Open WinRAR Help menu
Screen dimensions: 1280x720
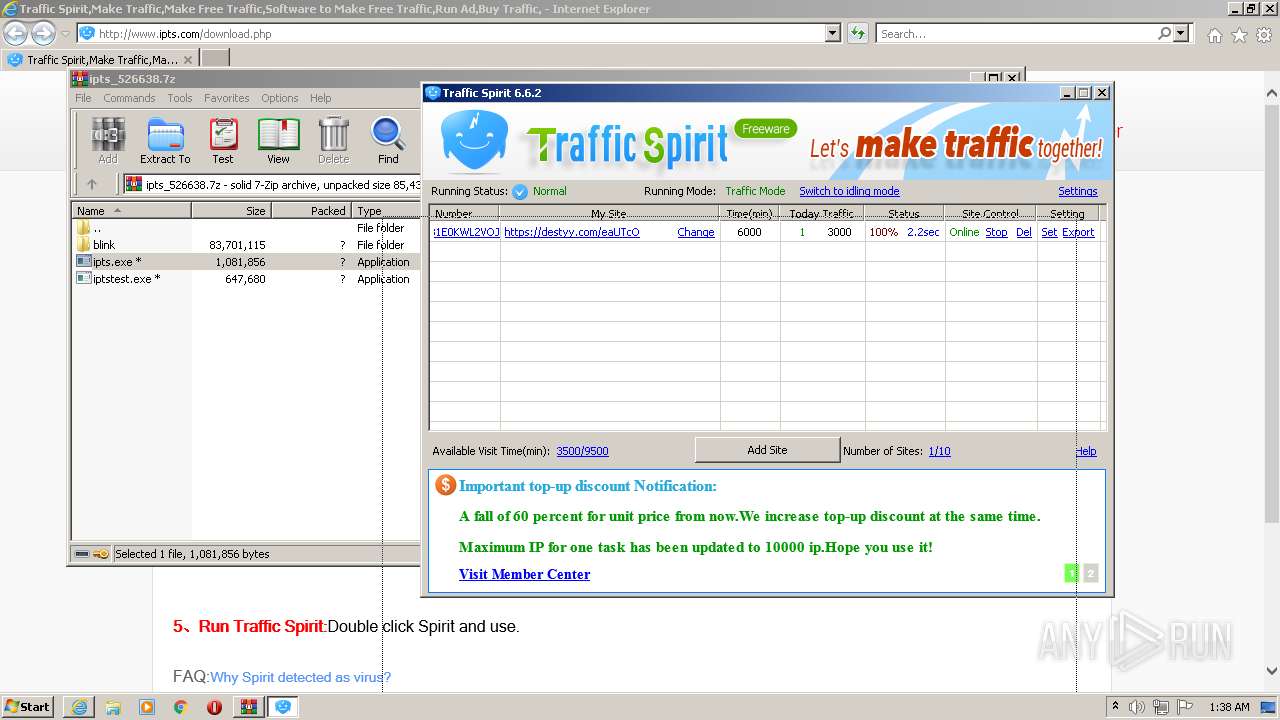coord(320,98)
